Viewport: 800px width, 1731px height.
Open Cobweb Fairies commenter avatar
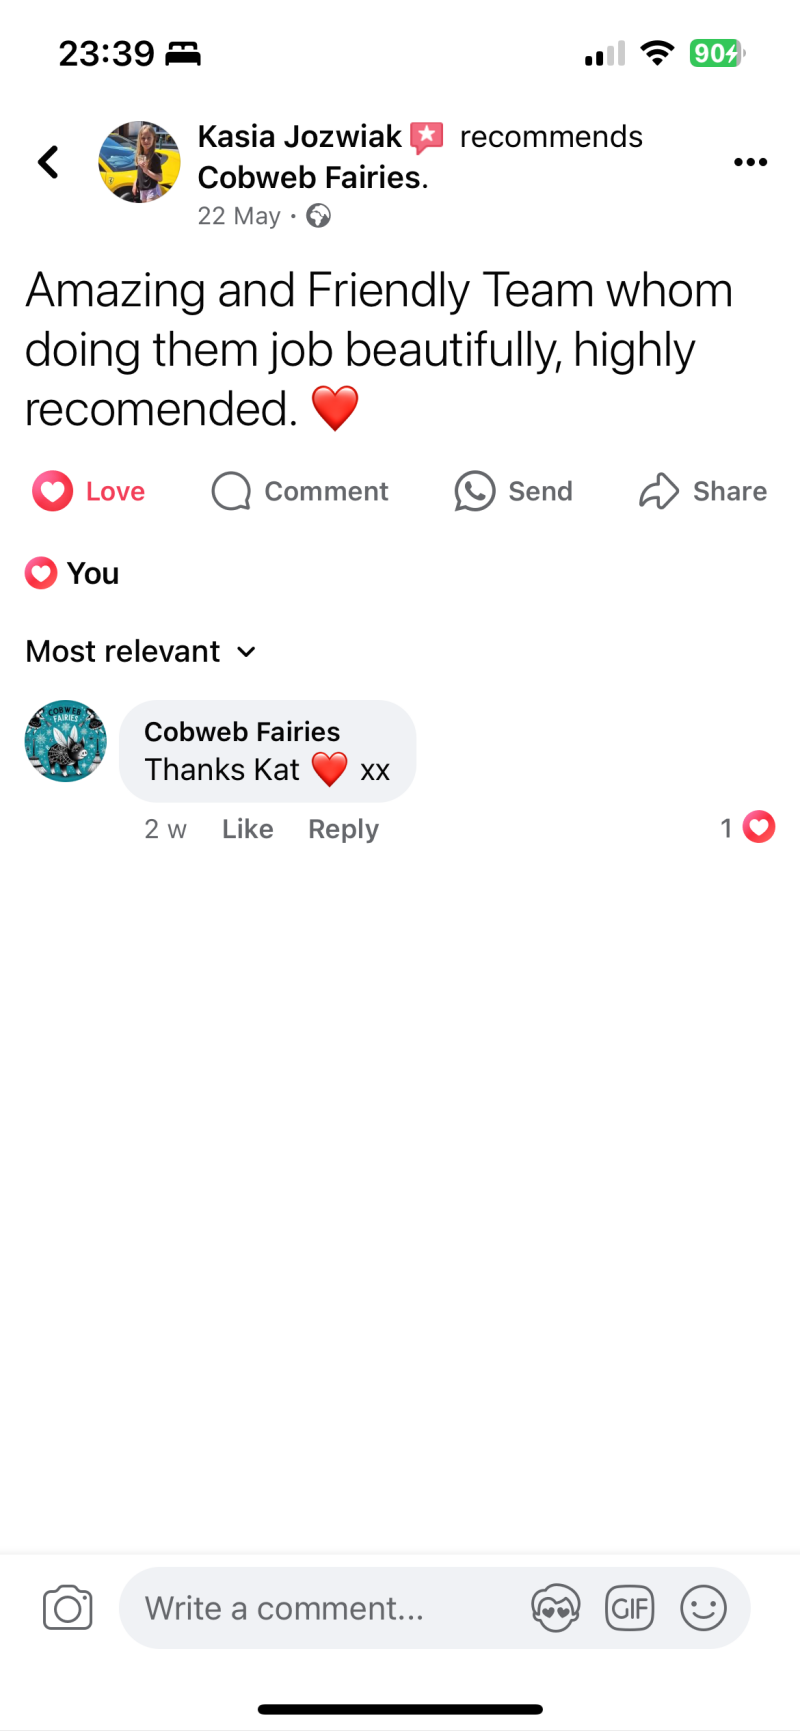[66, 741]
